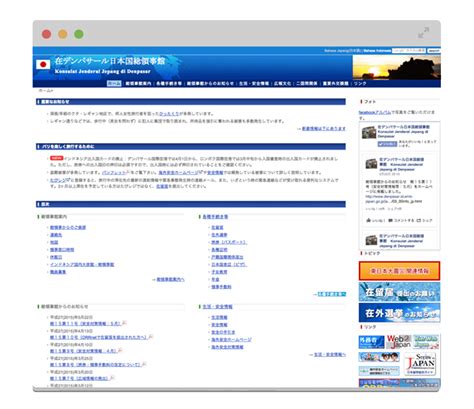The width and height of the screenshot is (474, 409).
Task: Click the Facebook page like button
Action: pyautogui.click(x=387, y=144)
